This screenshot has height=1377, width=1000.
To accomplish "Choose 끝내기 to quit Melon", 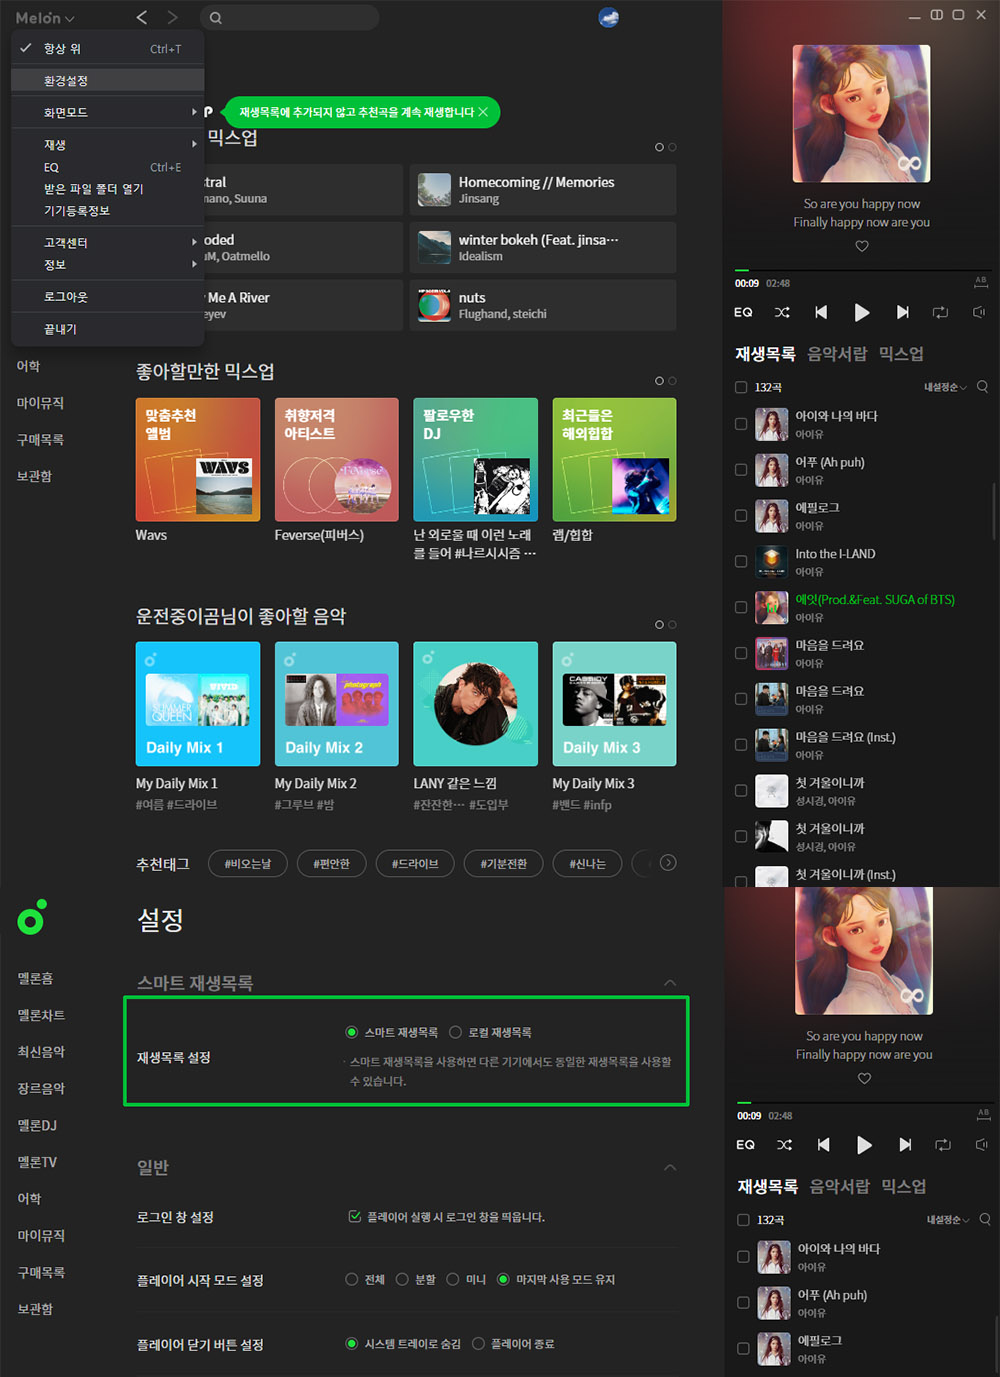I will 107,329.
